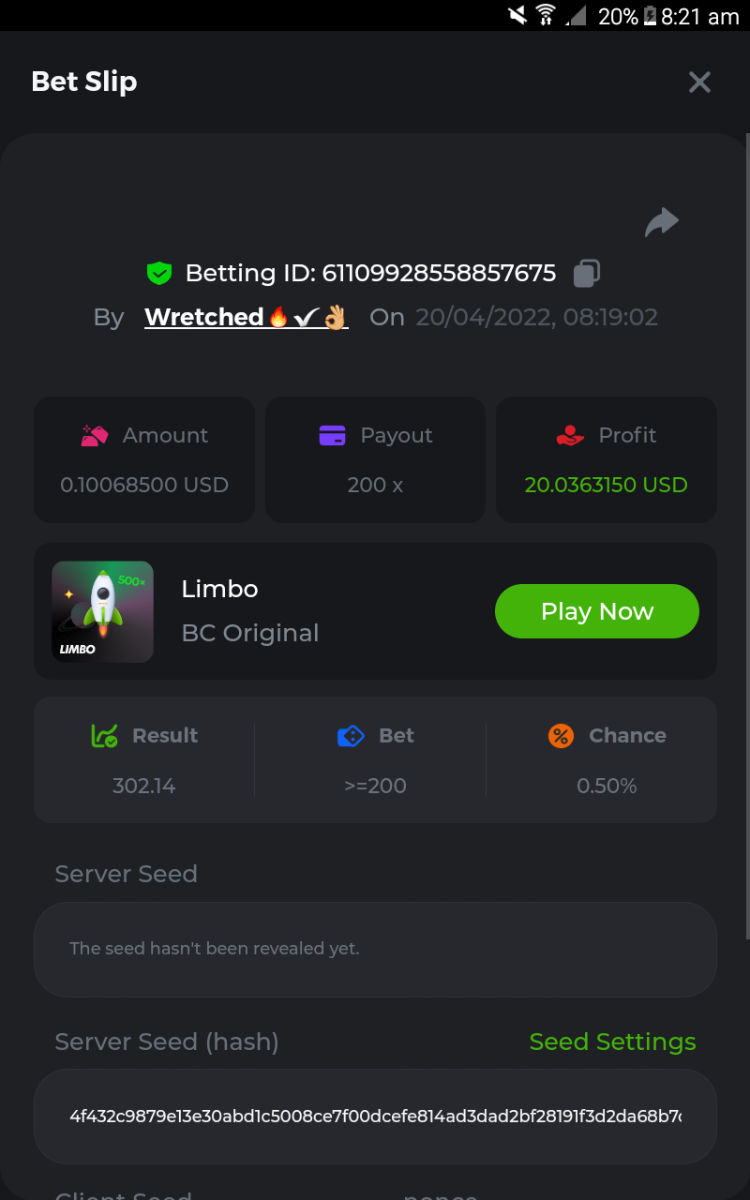Close the Bet Slip panel

click(x=700, y=82)
